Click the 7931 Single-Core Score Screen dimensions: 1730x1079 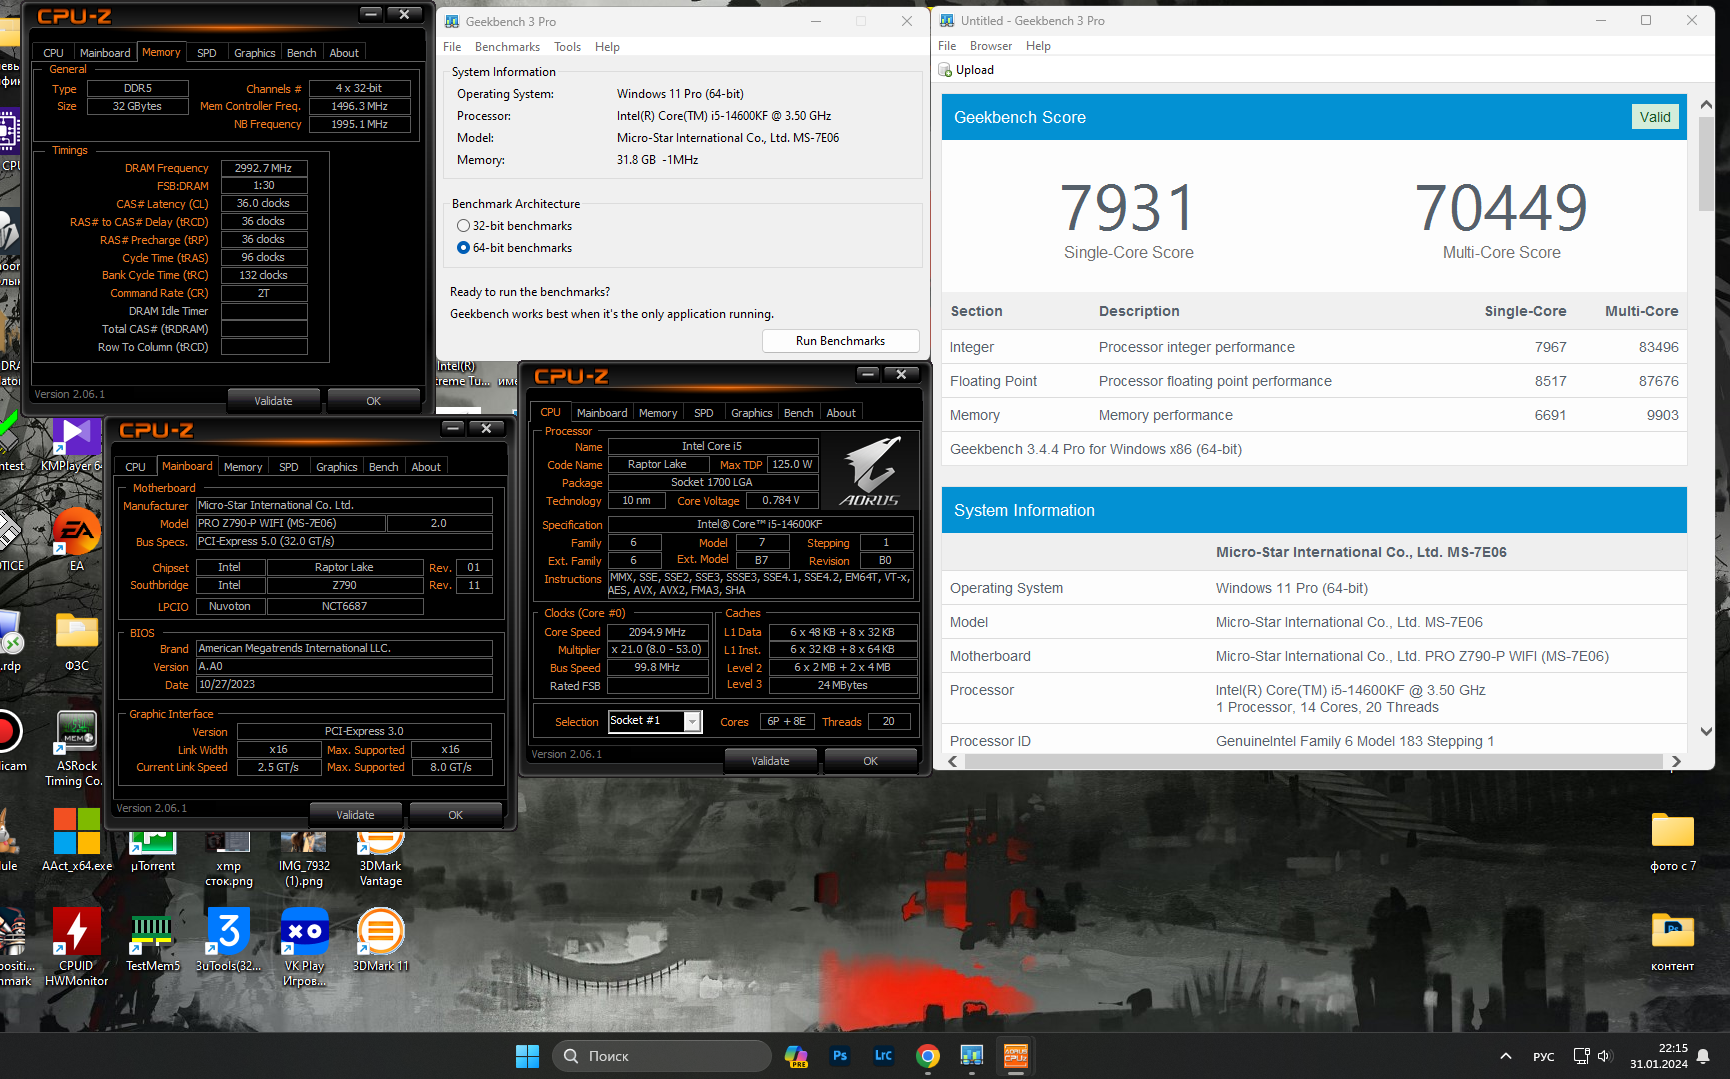click(x=1128, y=208)
